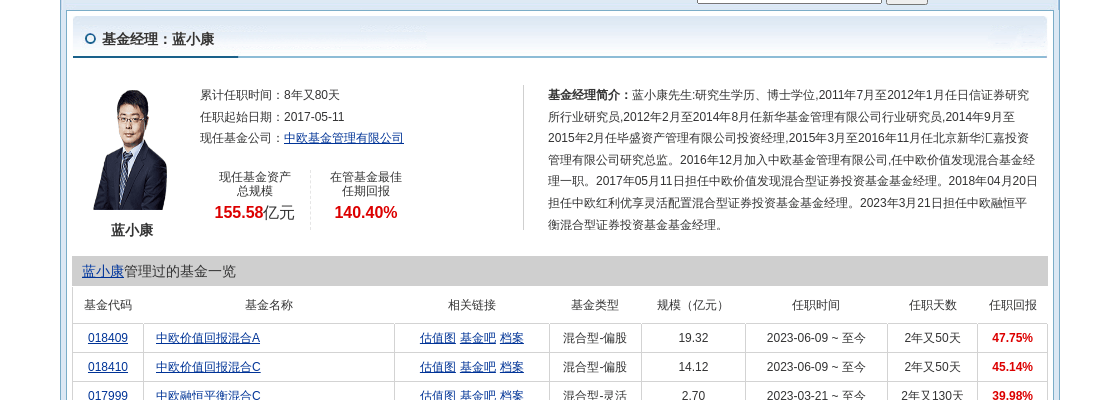Click the 蓝小康 name under the photo

point(132,230)
